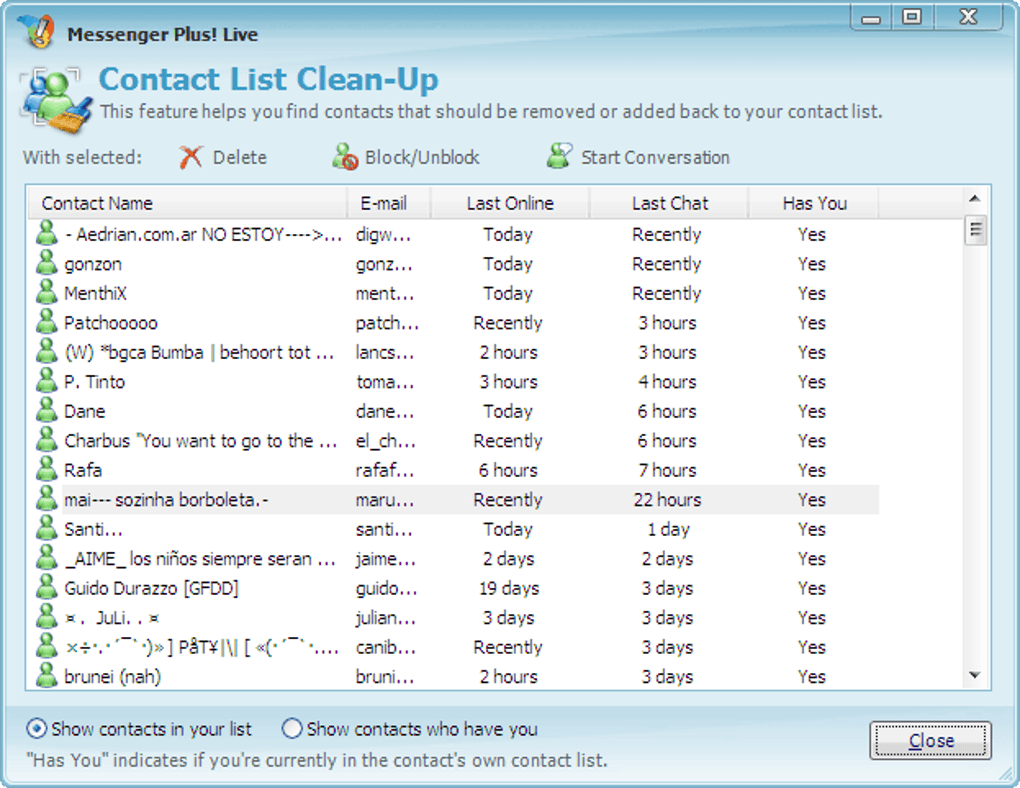Click the contact icon for Guido Durazzo

coord(46,587)
